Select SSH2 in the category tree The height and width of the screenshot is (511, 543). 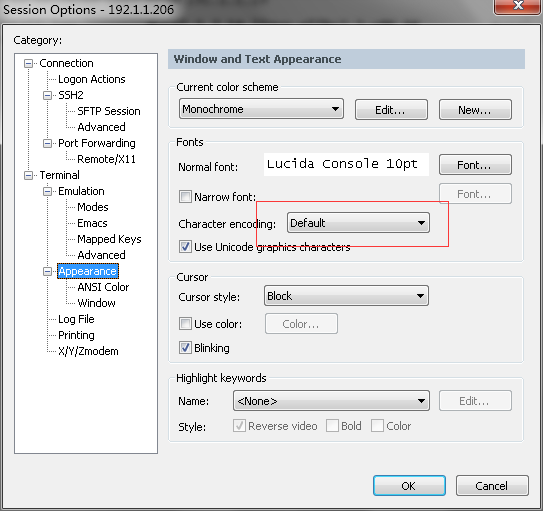71,95
